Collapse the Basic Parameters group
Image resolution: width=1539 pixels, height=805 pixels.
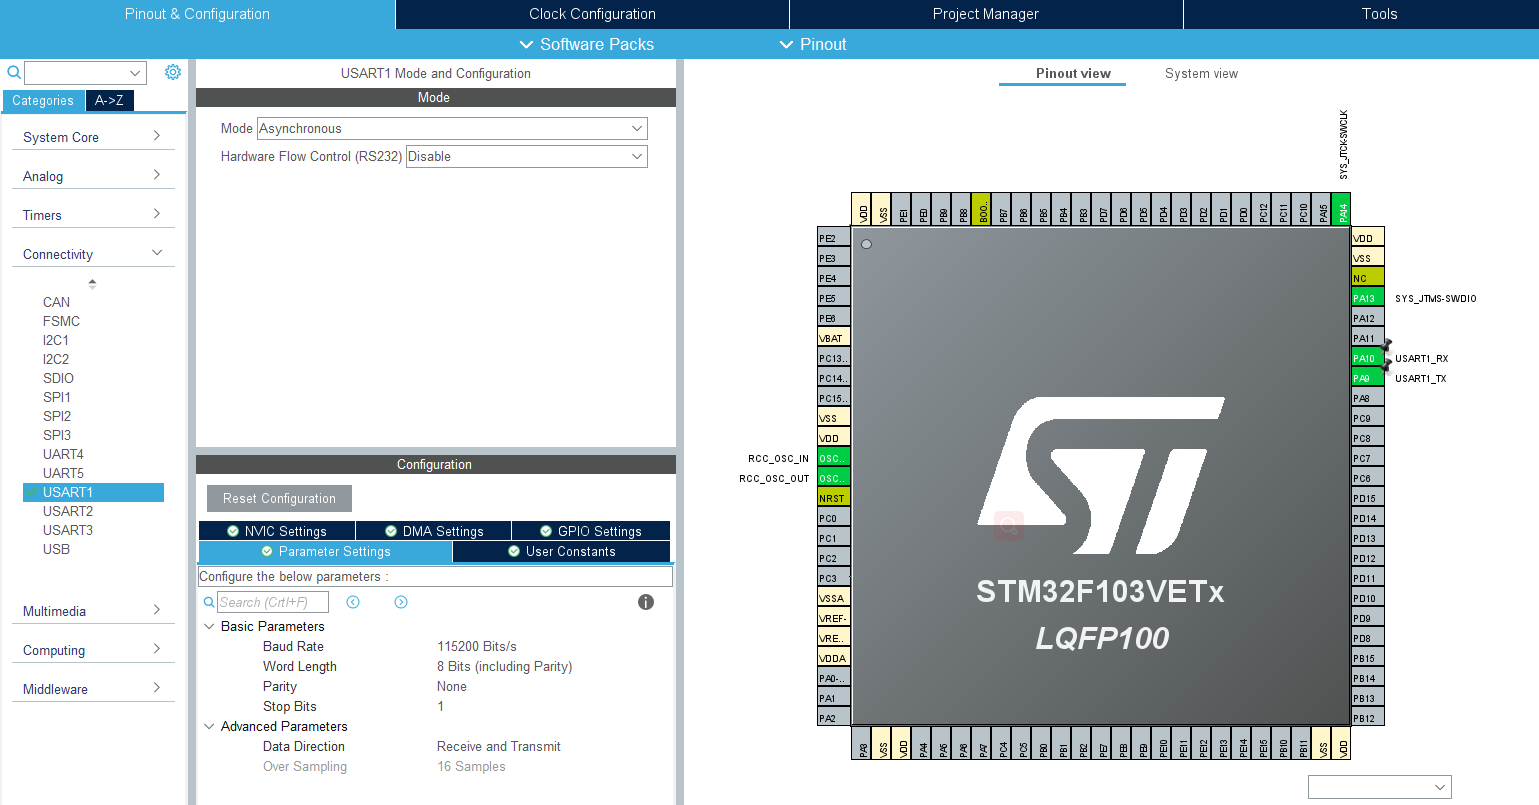(x=209, y=626)
